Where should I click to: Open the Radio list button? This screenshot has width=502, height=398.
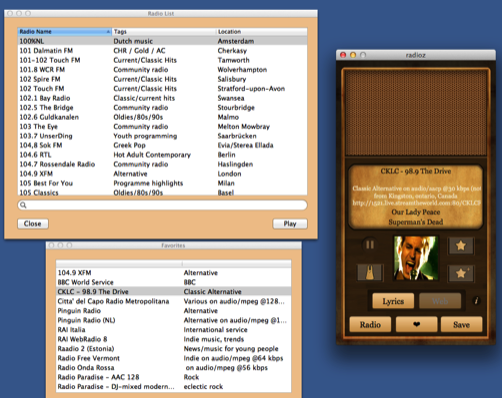tap(370, 324)
